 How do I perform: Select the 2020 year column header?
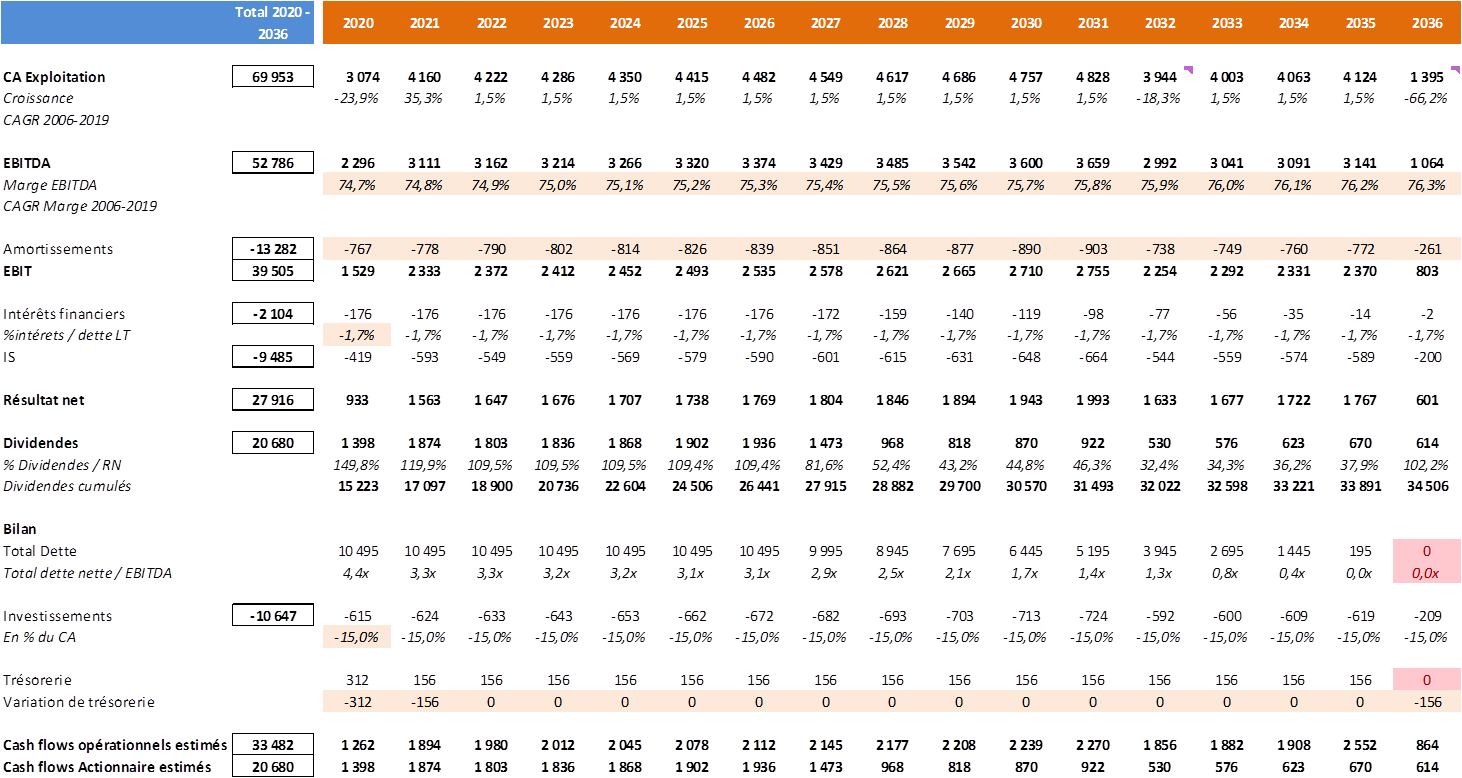(358, 23)
